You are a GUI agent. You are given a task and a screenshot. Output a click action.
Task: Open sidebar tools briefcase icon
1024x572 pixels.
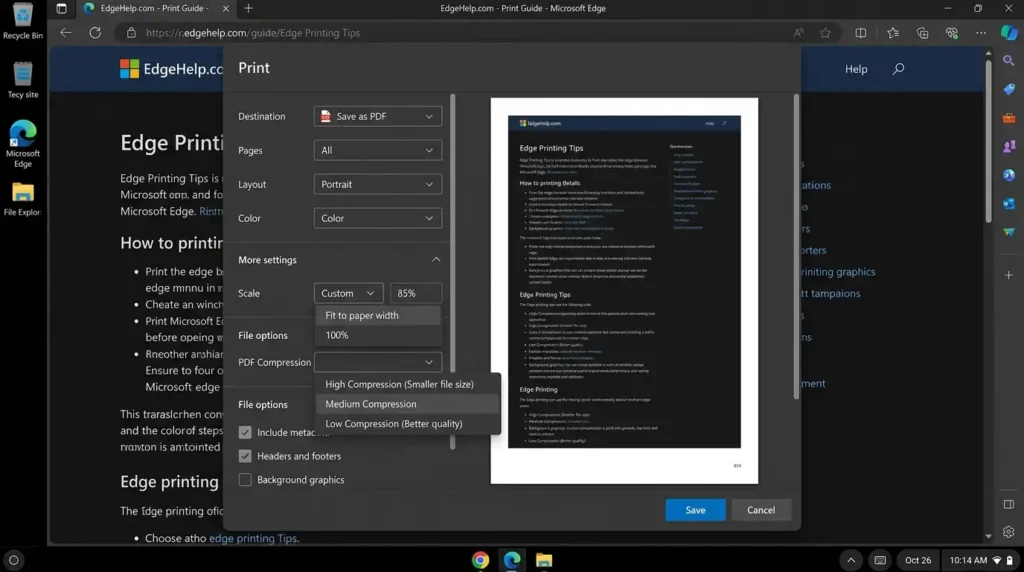(1009, 118)
